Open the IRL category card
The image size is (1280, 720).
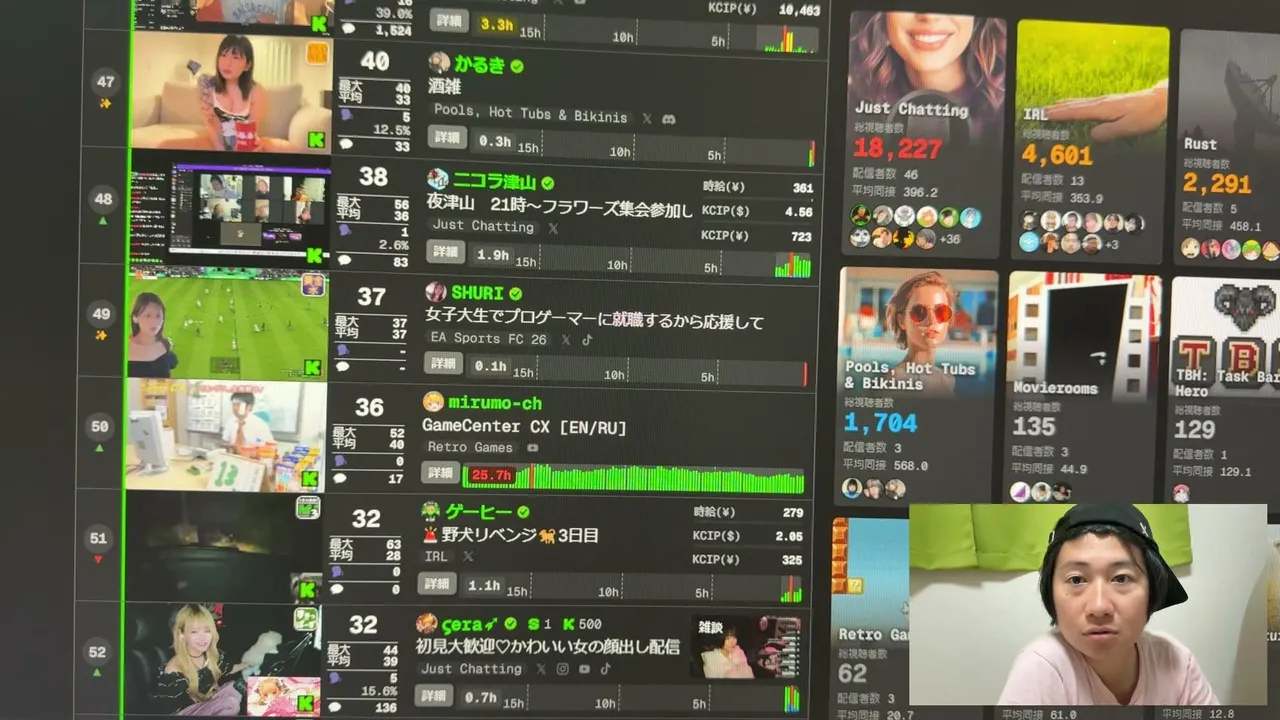coord(1093,140)
